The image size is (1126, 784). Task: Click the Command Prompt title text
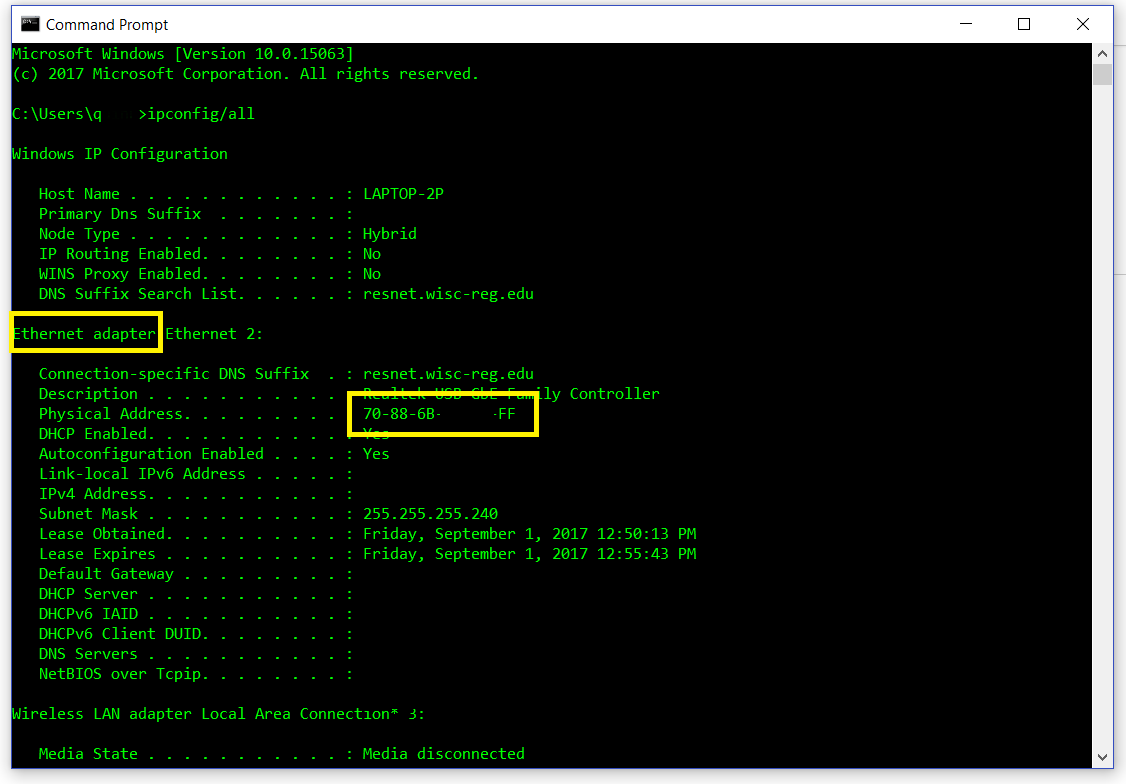[x=107, y=25]
